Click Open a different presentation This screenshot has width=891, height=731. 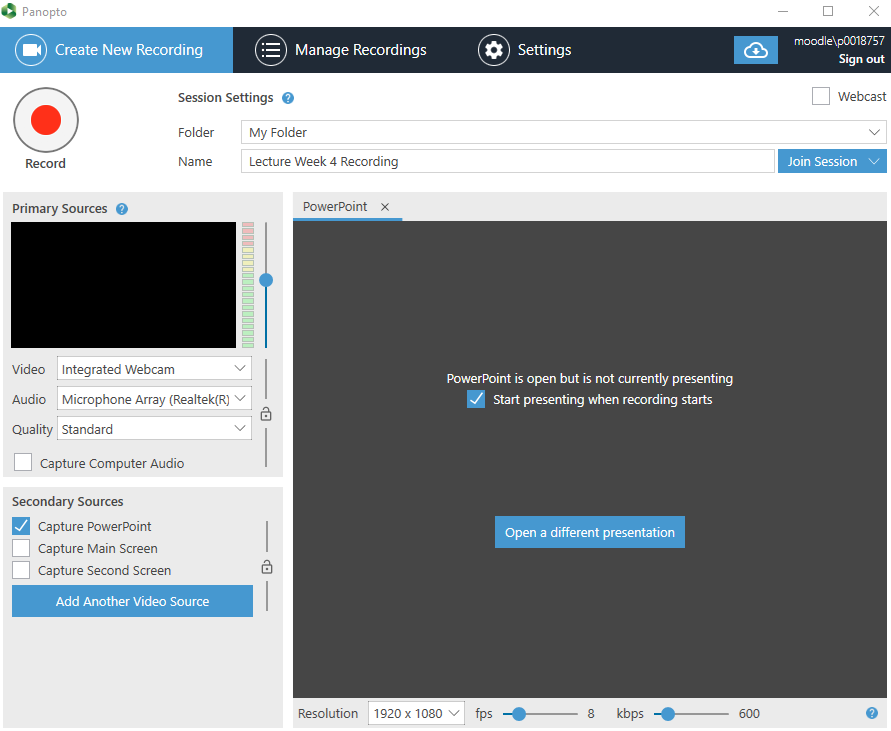pos(589,531)
